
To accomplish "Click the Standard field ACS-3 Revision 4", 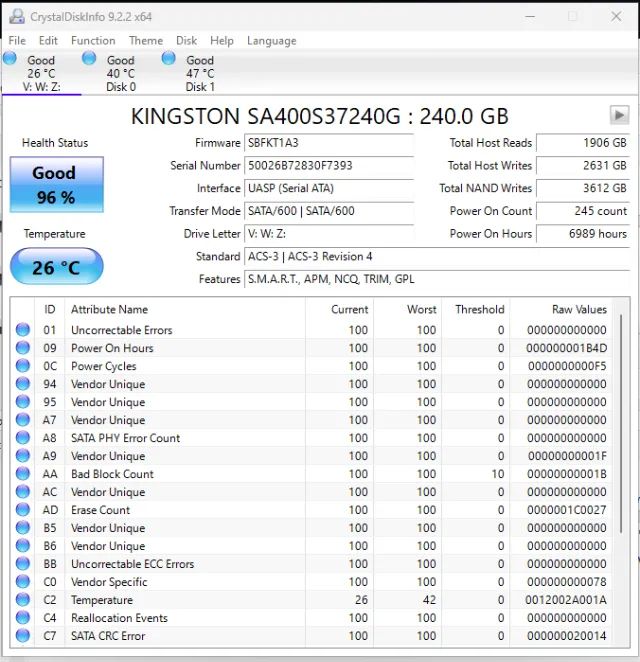I will click(x=437, y=257).
